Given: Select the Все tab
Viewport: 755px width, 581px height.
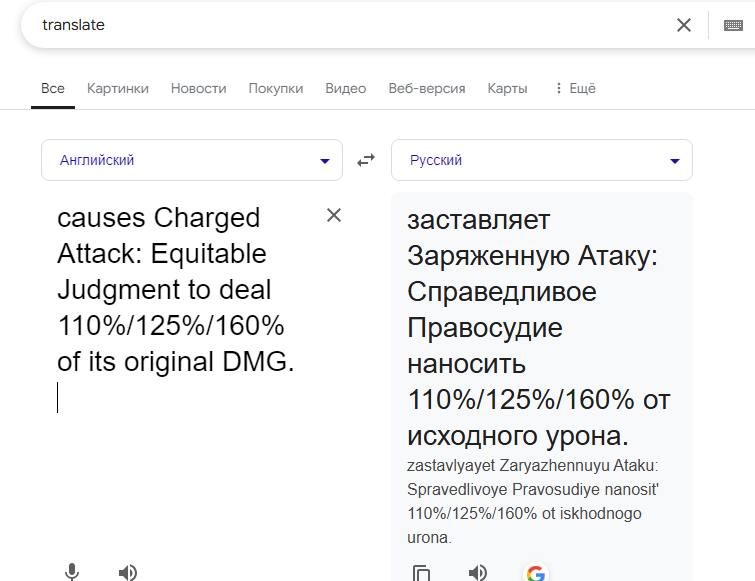Looking at the screenshot, I should (x=53, y=89).
